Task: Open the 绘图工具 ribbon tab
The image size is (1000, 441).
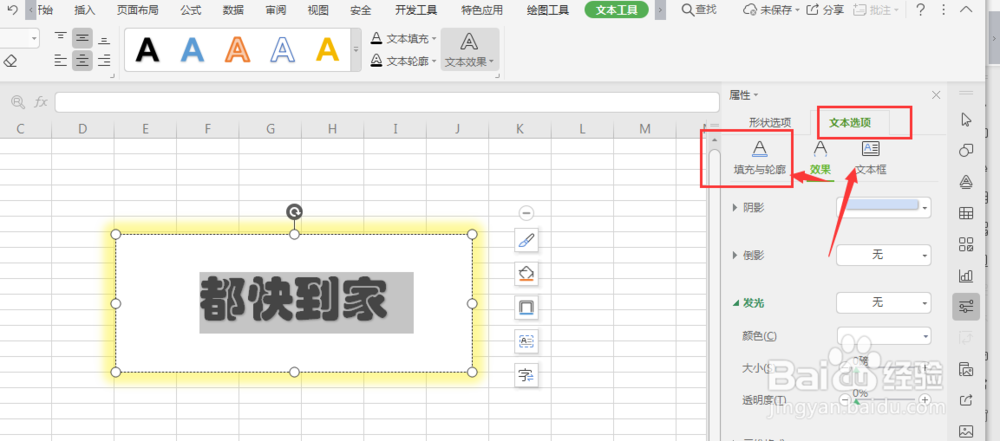Action: pos(548,10)
